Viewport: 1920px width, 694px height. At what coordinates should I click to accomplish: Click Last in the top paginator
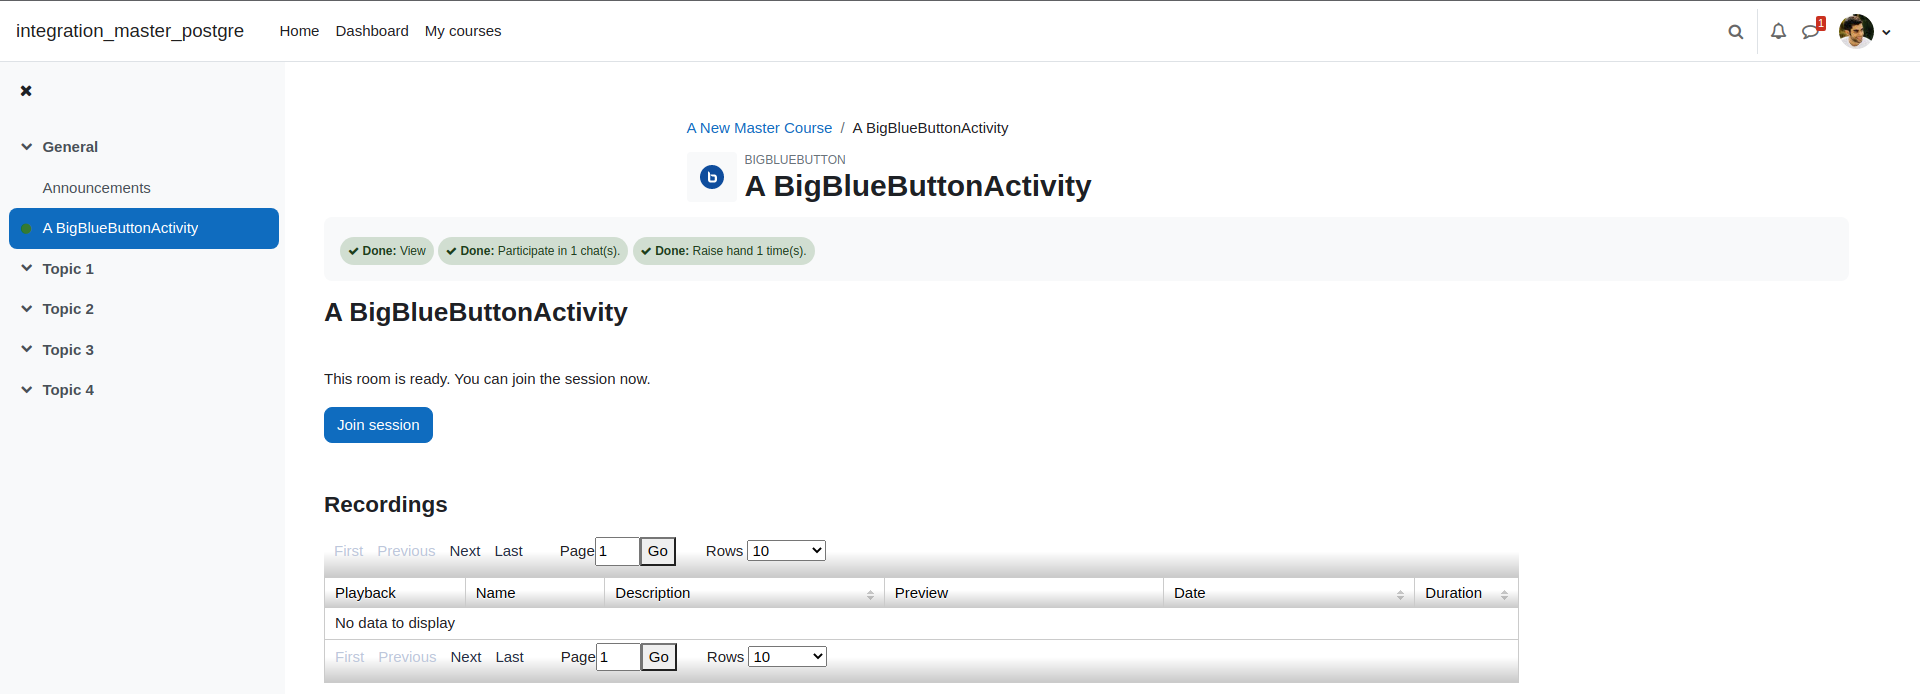508,551
